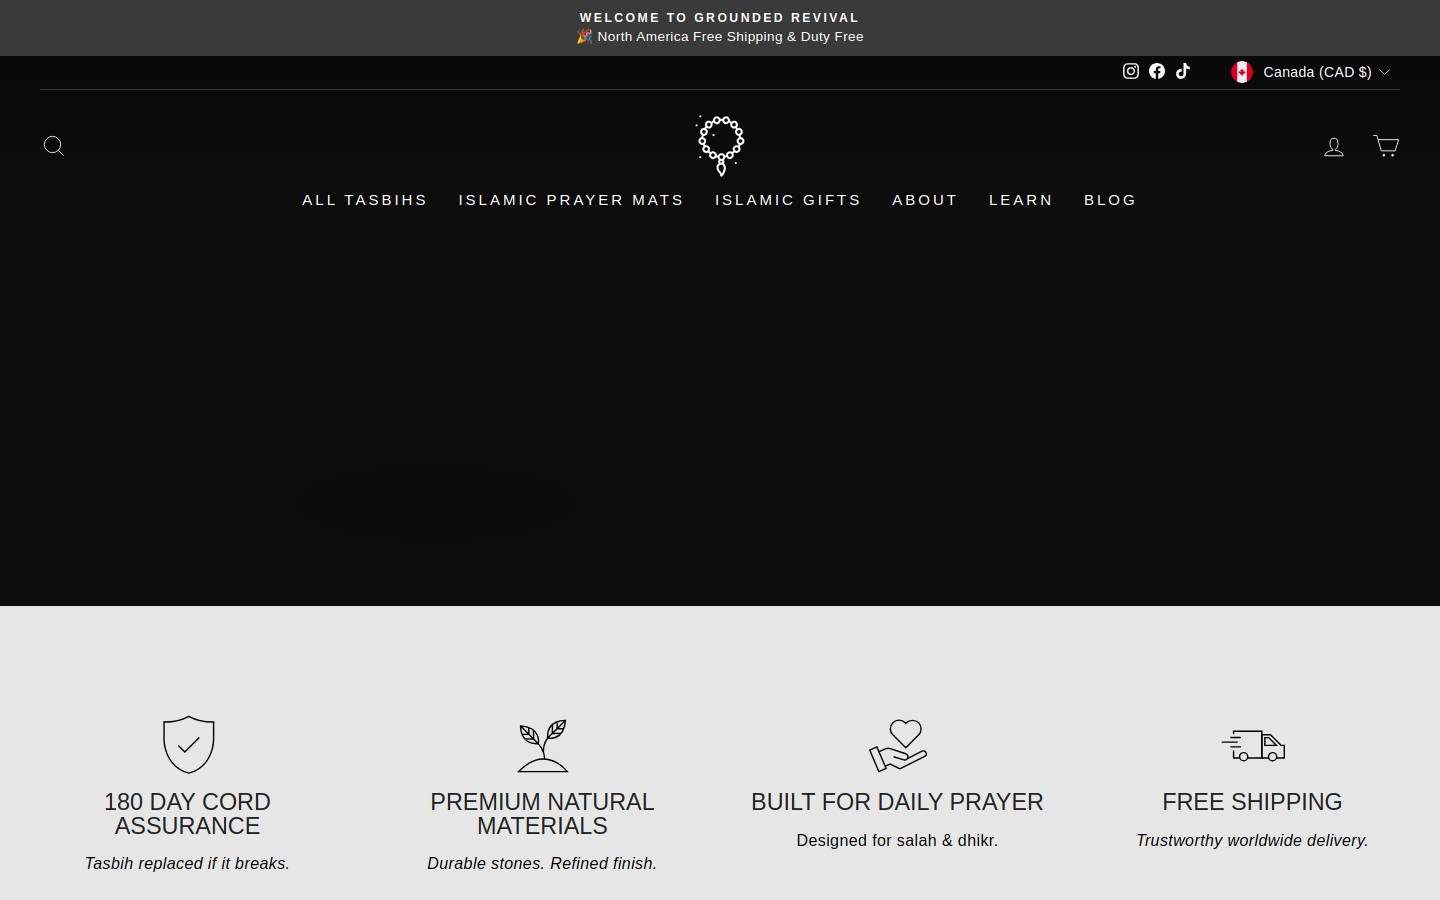
Task: Open the Log in account icon
Action: coord(1334,147)
